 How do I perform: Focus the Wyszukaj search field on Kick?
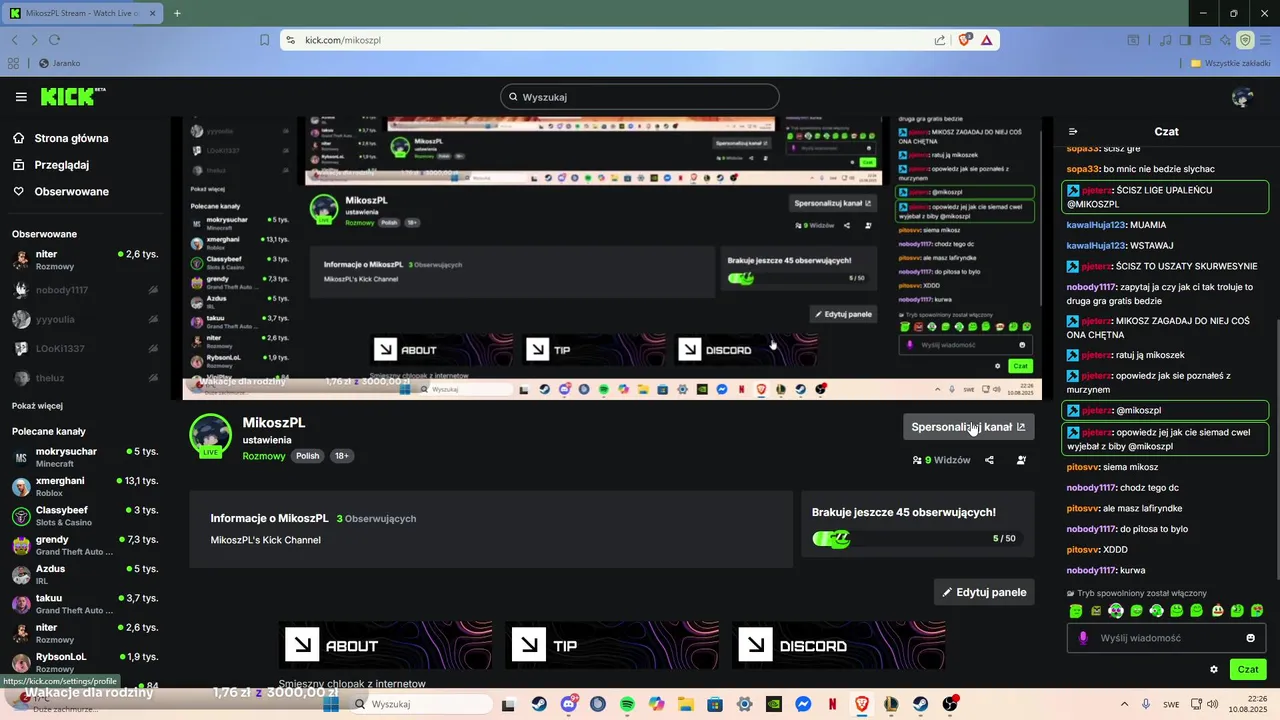640,97
